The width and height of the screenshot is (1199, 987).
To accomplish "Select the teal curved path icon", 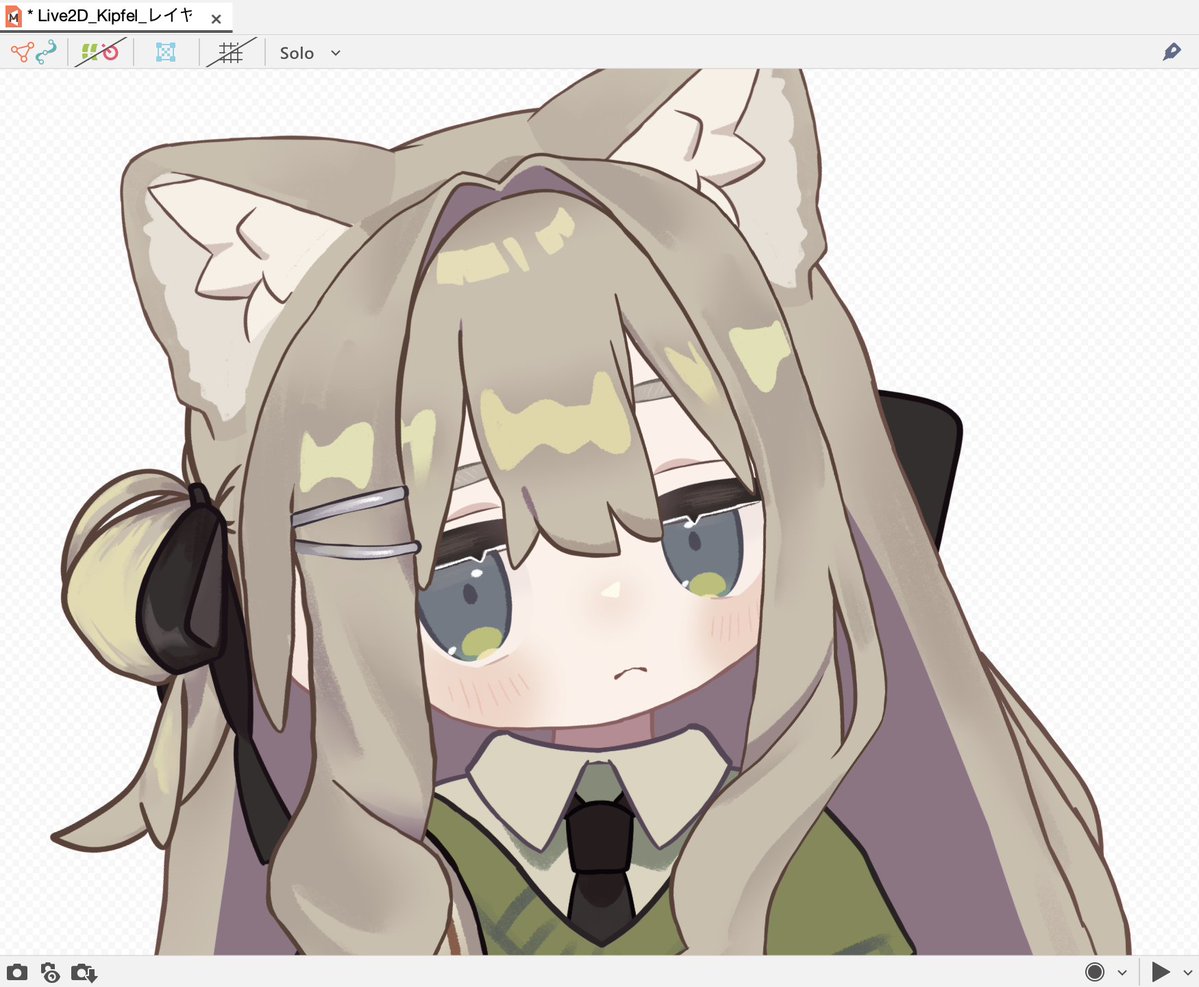I will coord(47,52).
